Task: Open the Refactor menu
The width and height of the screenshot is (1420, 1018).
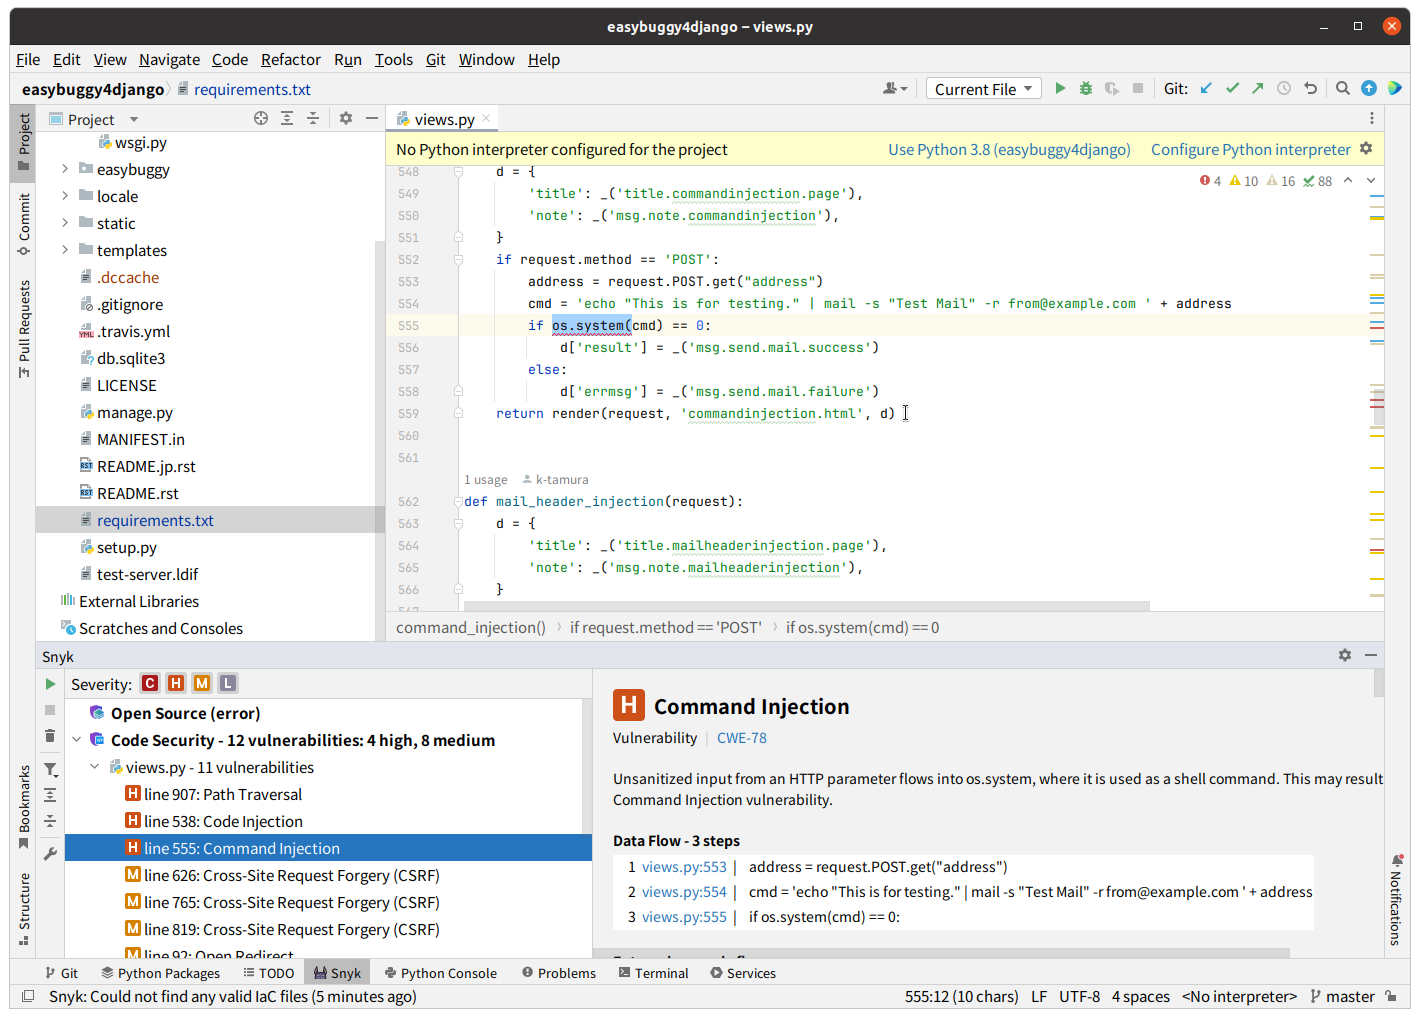Action: [290, 59]
